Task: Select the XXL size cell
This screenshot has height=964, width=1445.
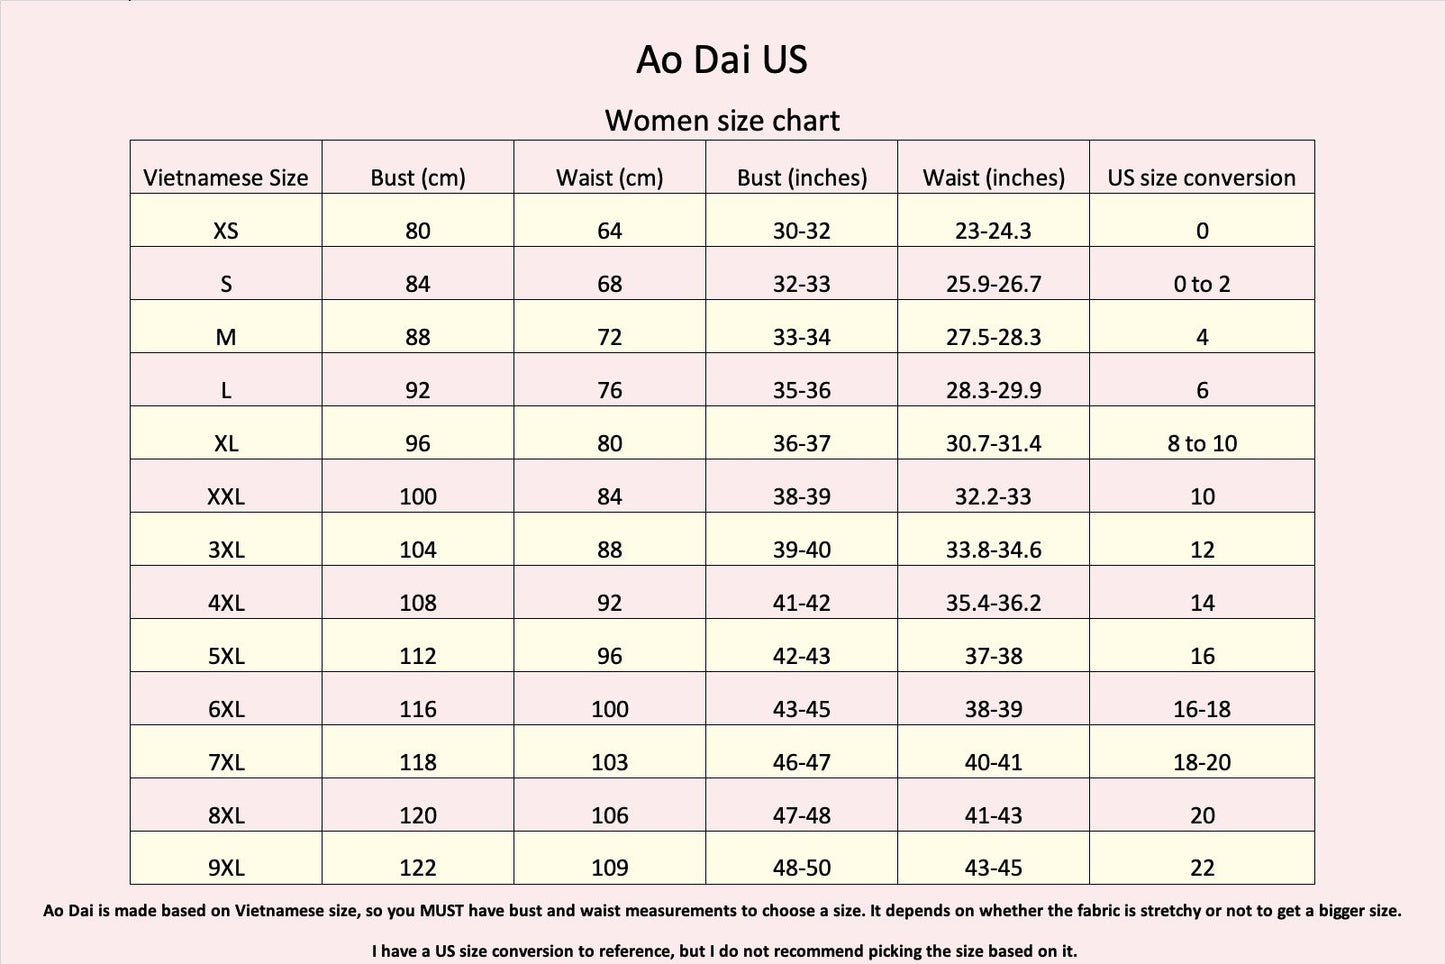Action: coord(226,497)
